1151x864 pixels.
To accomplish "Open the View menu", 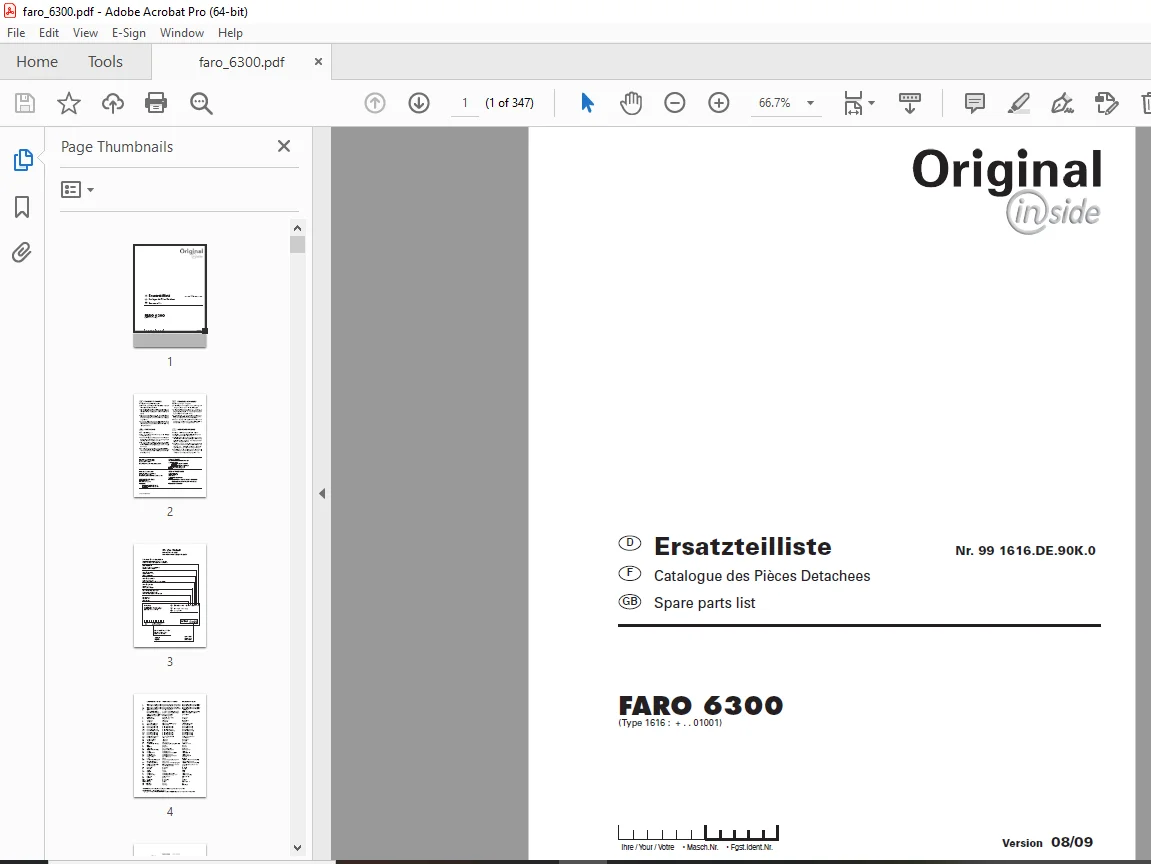I will 85,33.
